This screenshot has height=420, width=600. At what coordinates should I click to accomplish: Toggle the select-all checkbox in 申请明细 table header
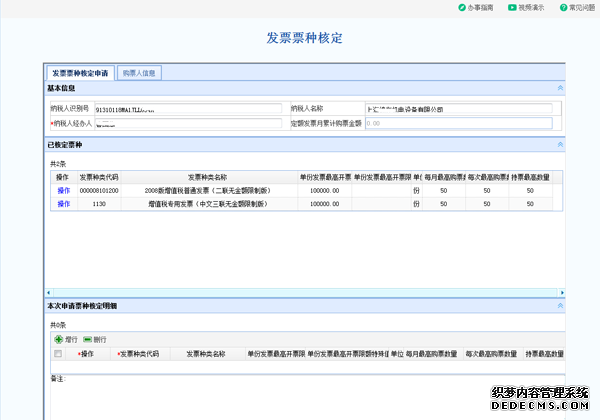point(58,354)
